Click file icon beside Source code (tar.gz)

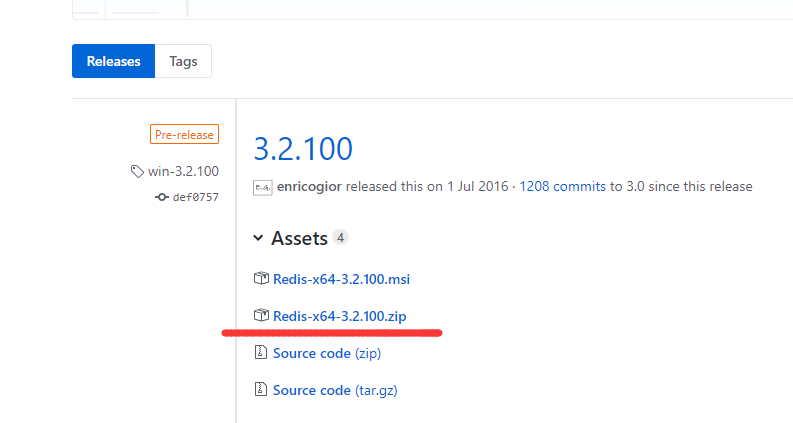pos(260,389)
